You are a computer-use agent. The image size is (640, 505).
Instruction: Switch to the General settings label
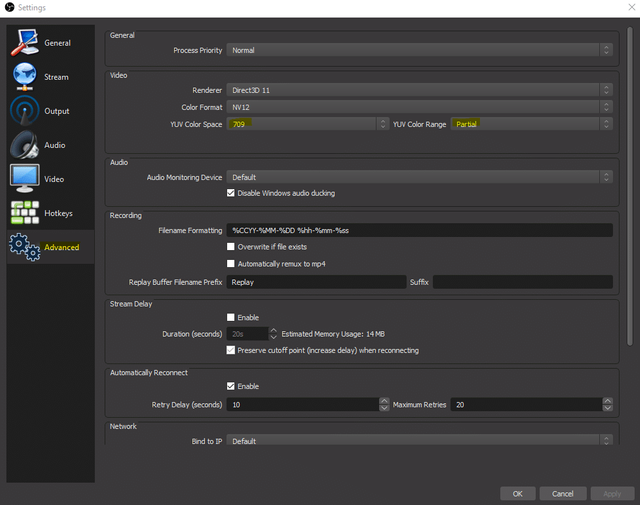click(x=57, y=43)
